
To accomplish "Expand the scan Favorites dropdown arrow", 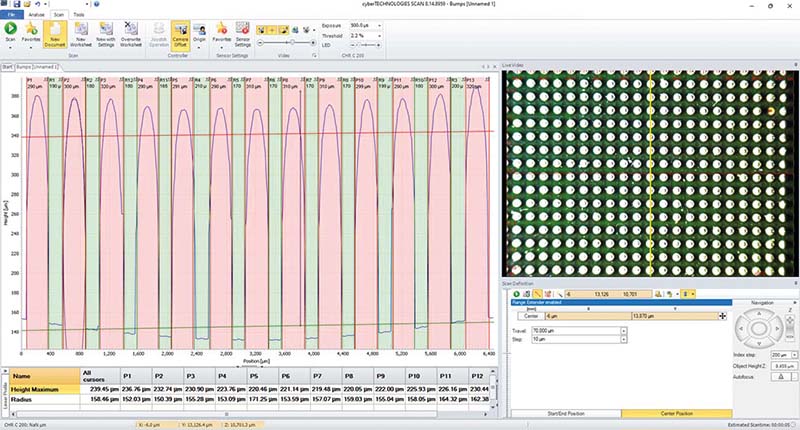I will tap(31, 47).
